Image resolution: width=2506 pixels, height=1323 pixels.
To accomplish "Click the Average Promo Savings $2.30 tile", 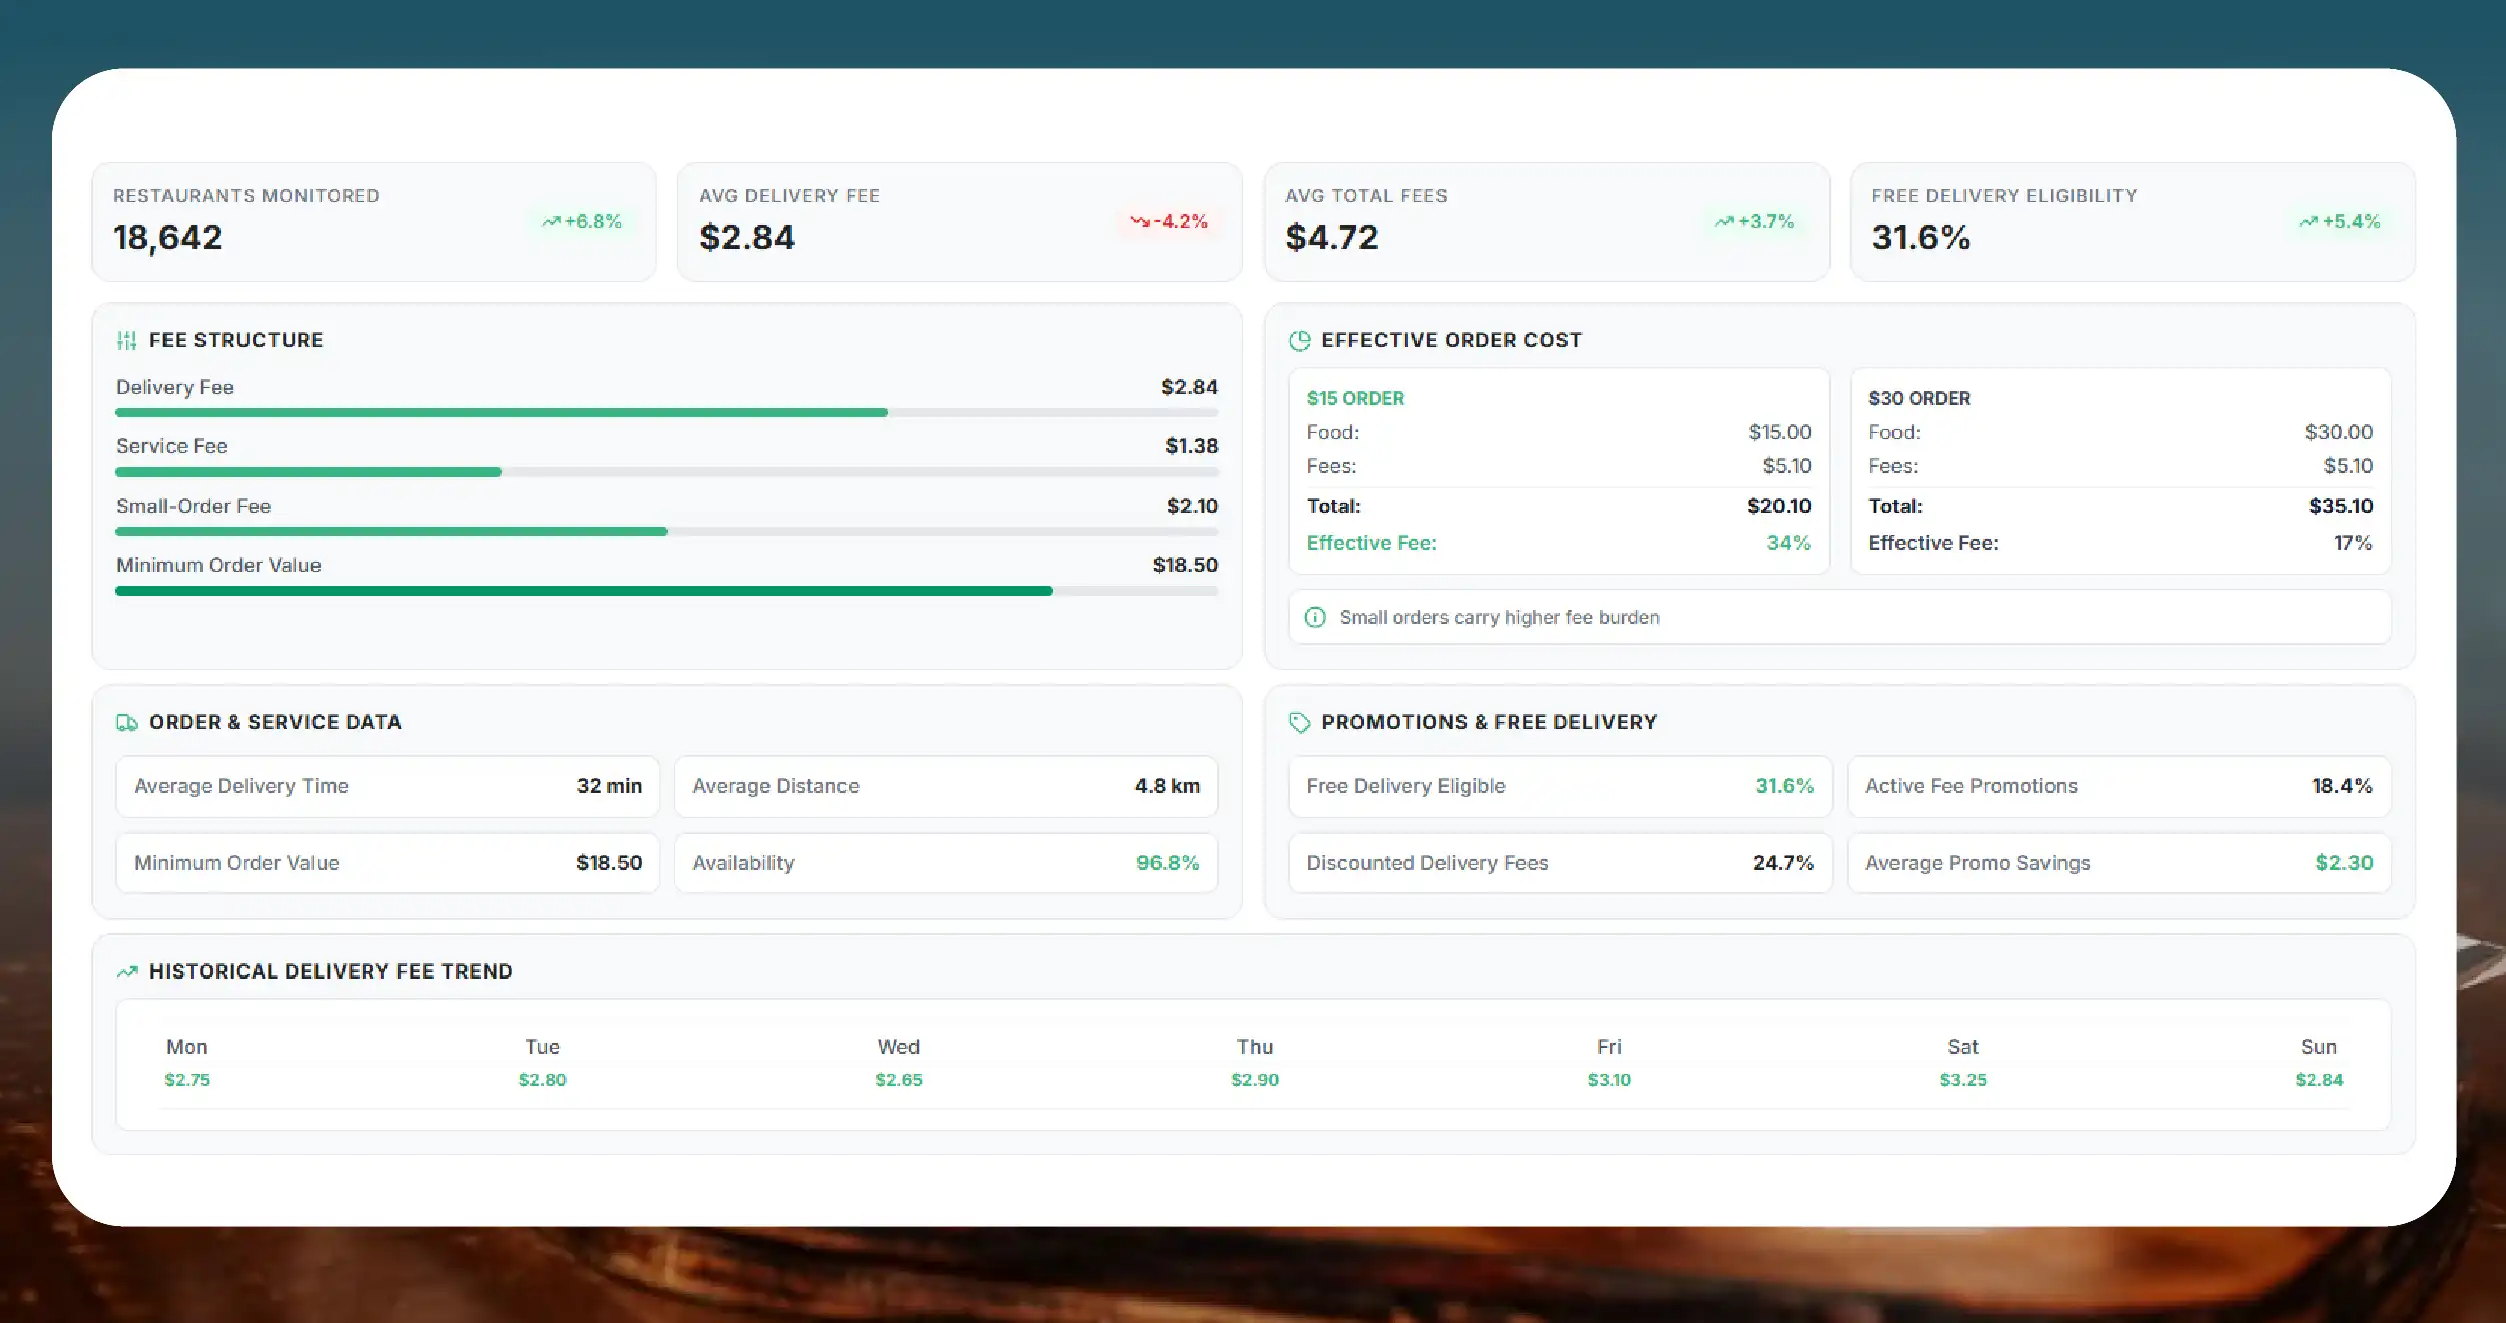I will pyautogui.click(x=2119, y=863).
